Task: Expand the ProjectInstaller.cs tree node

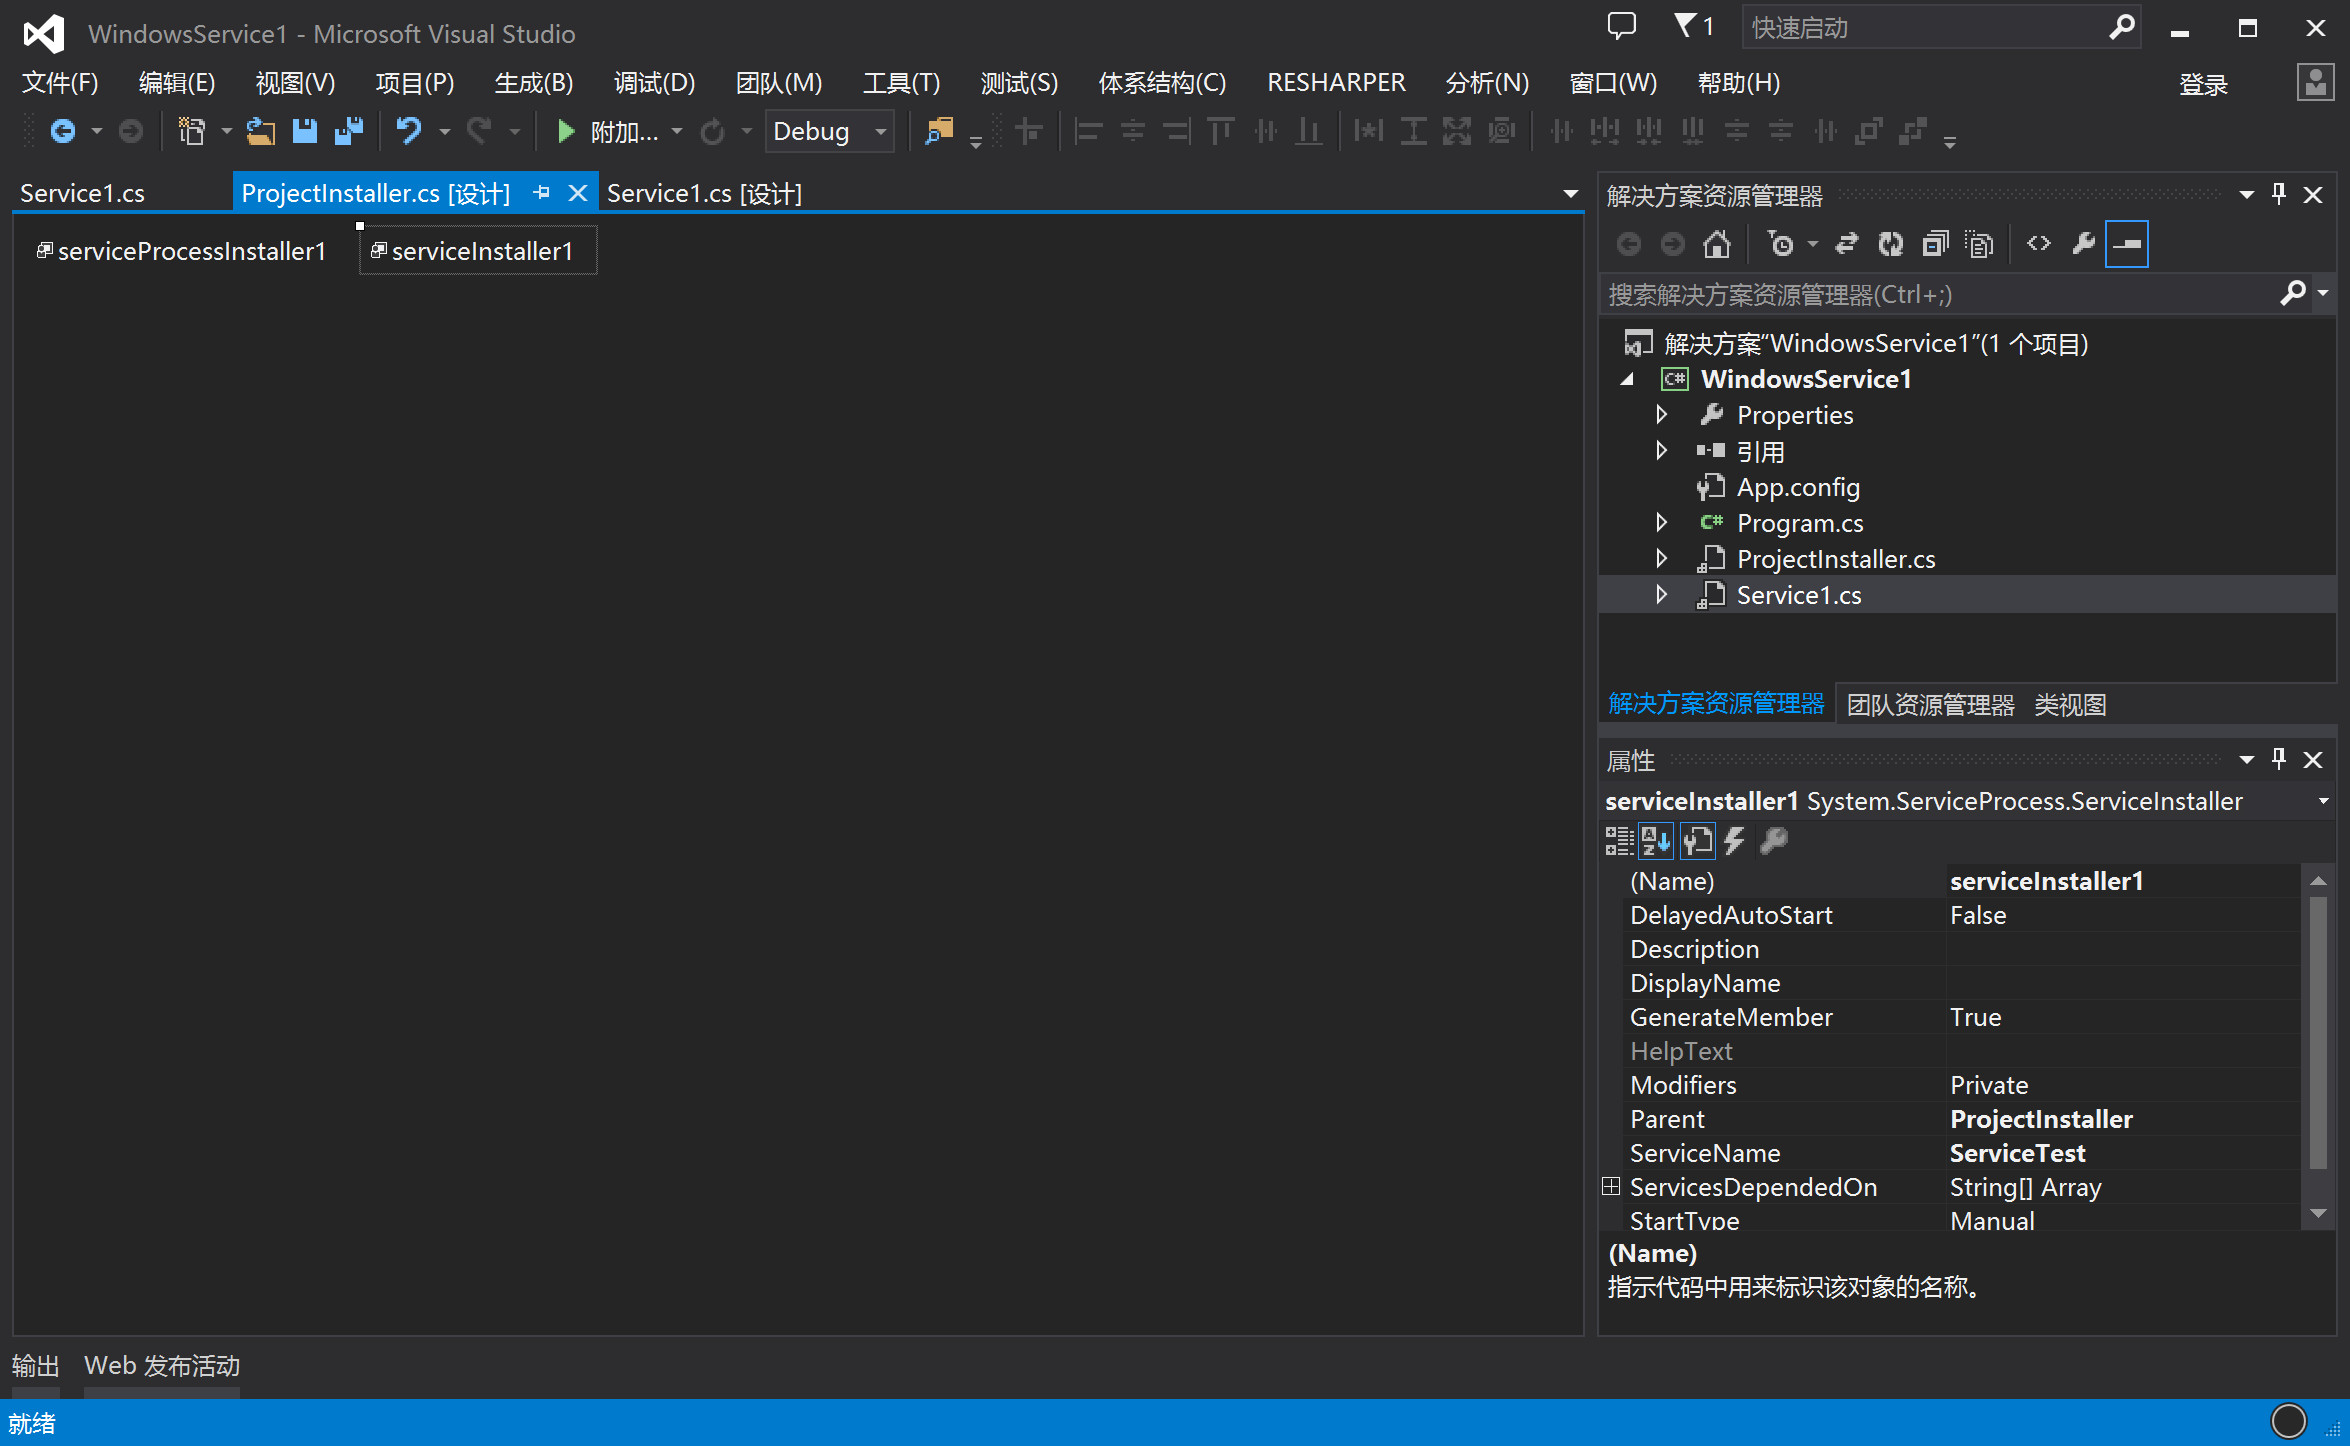Action: 1661,558
